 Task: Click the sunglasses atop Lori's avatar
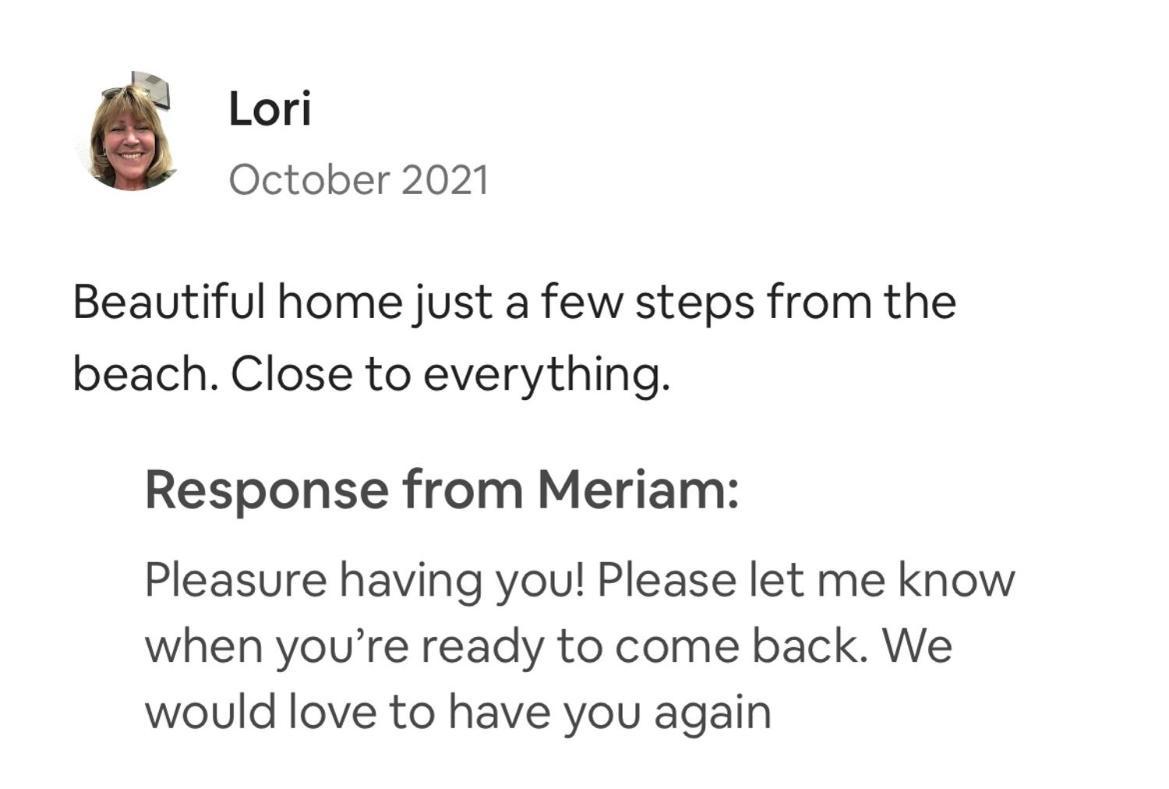click(123, 91)
